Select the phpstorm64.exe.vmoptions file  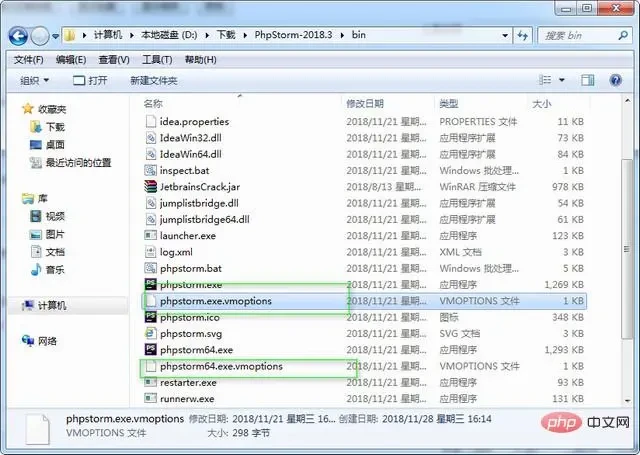[221, 366]
